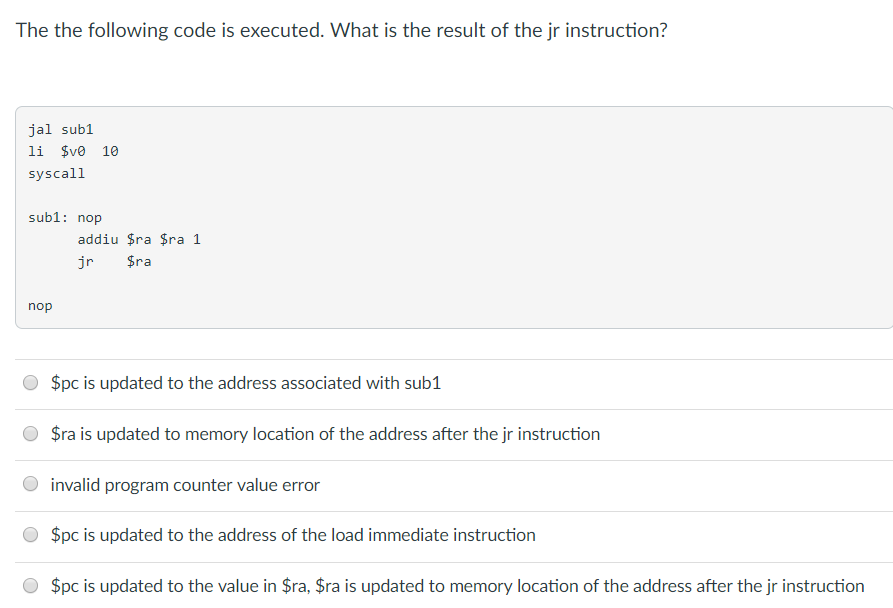The image size is (893, 608).
Task: Select '$ra is updated to memory location' answer option
Action: 30,433
